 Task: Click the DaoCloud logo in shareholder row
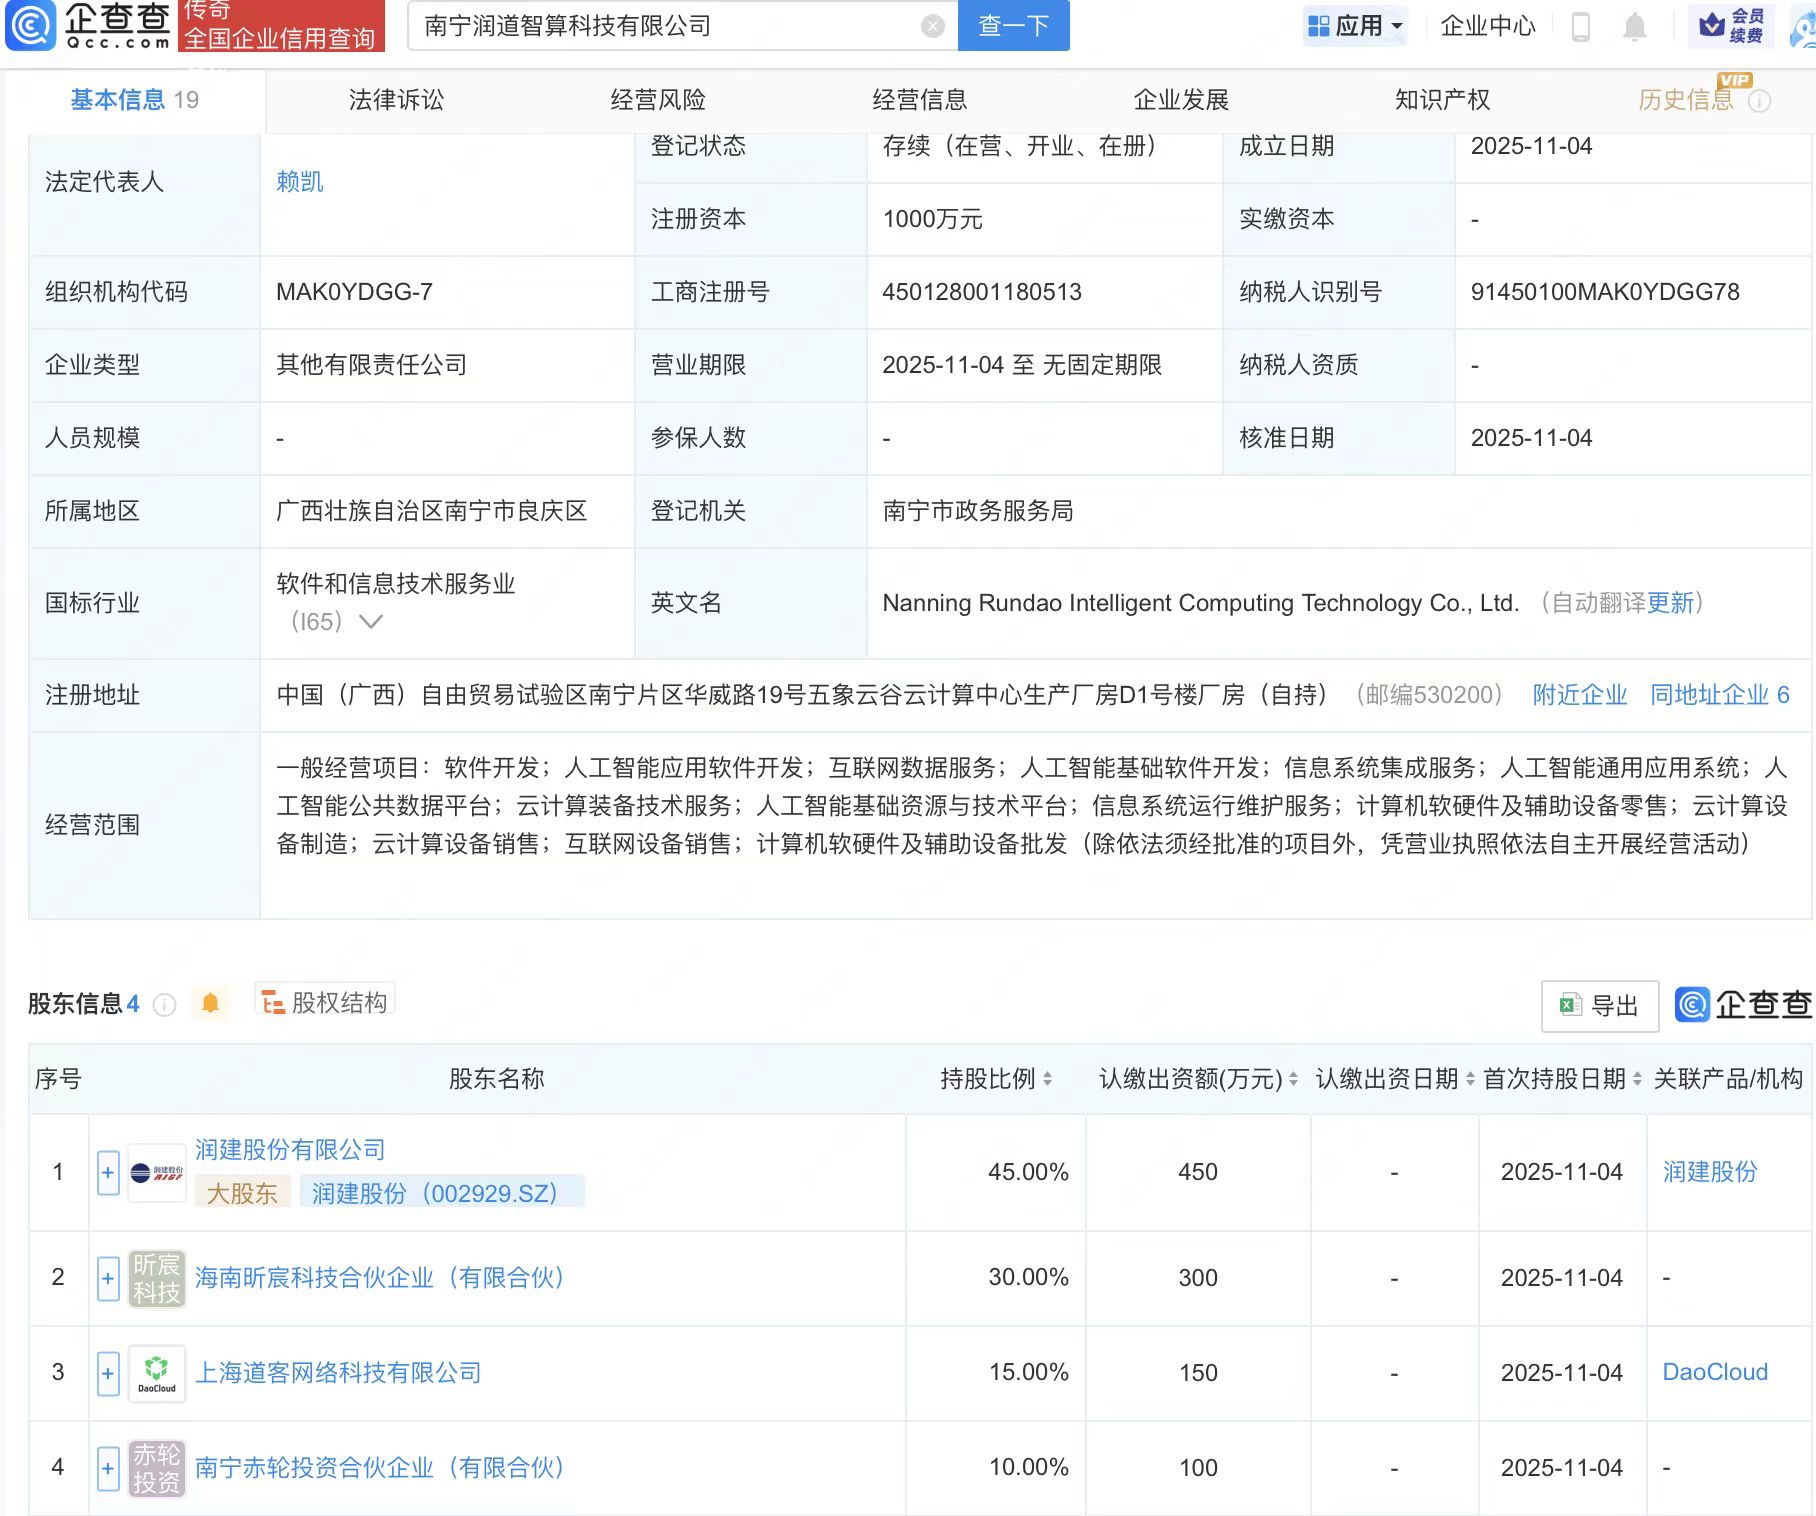[157, 1373]
